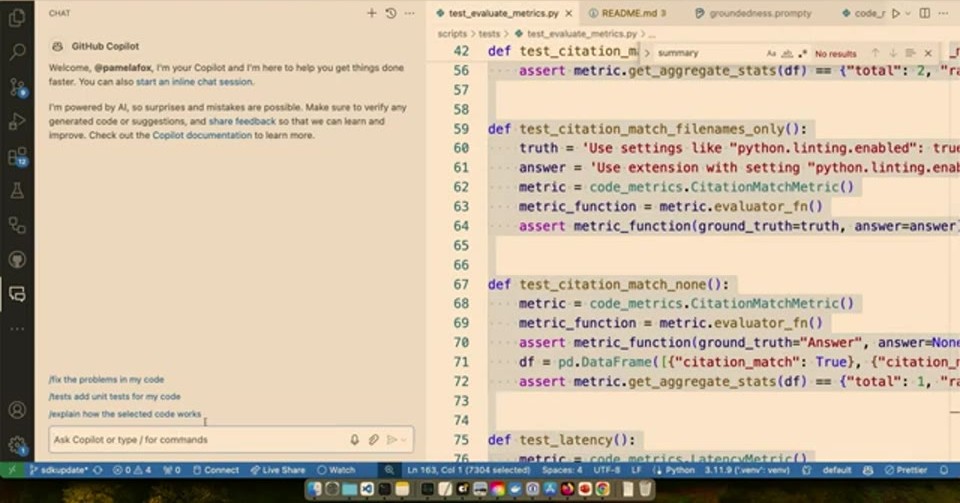Click the UTF-8 encoding status
The width and height of the screenshot is (960, 503).
coord(607,470)
